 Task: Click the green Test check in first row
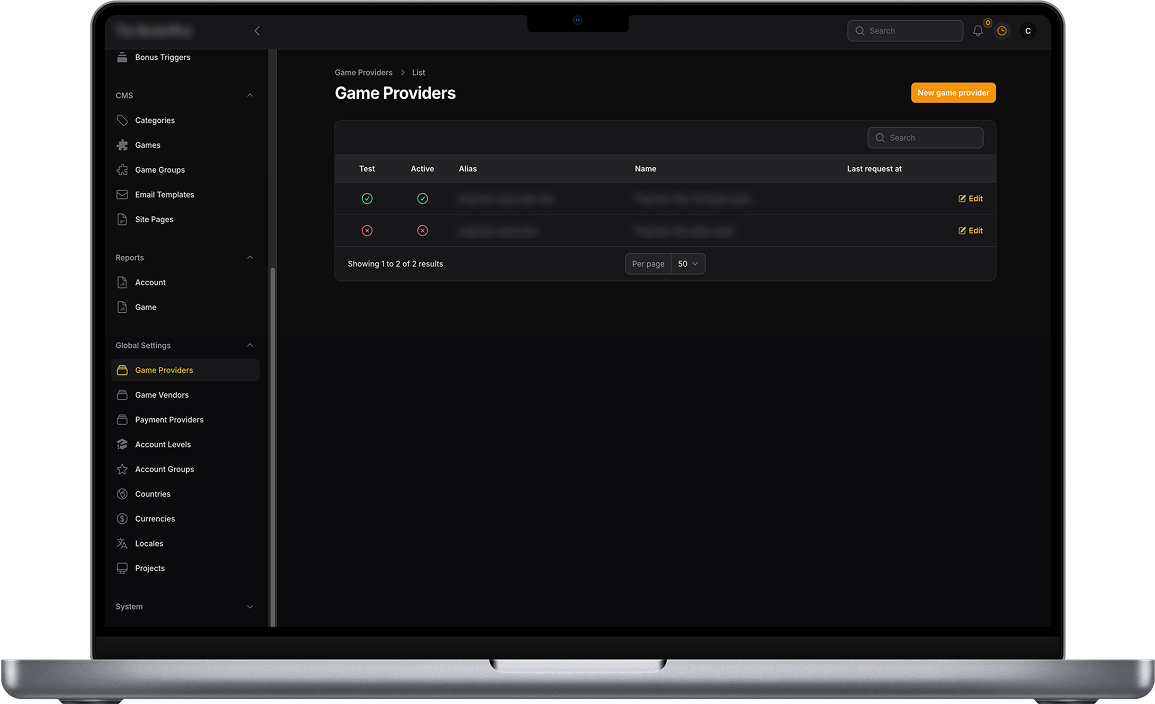click(x=367, y=199)
